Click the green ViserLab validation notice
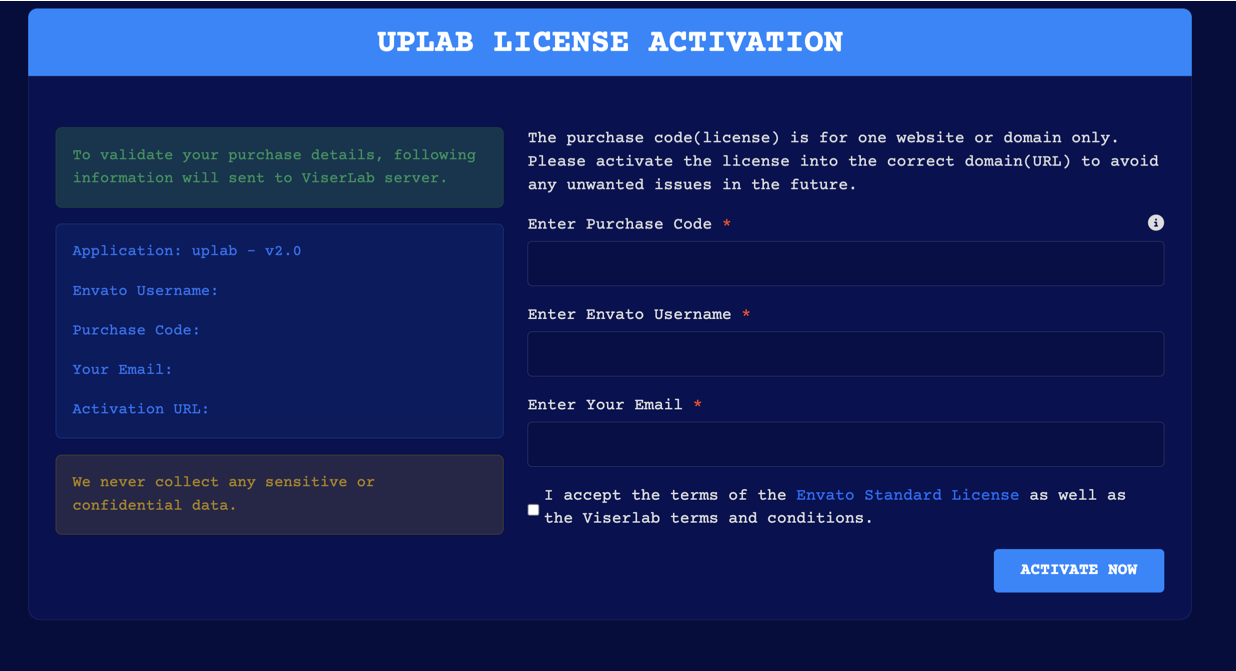The image size is (1236, 671). [279, 167]
